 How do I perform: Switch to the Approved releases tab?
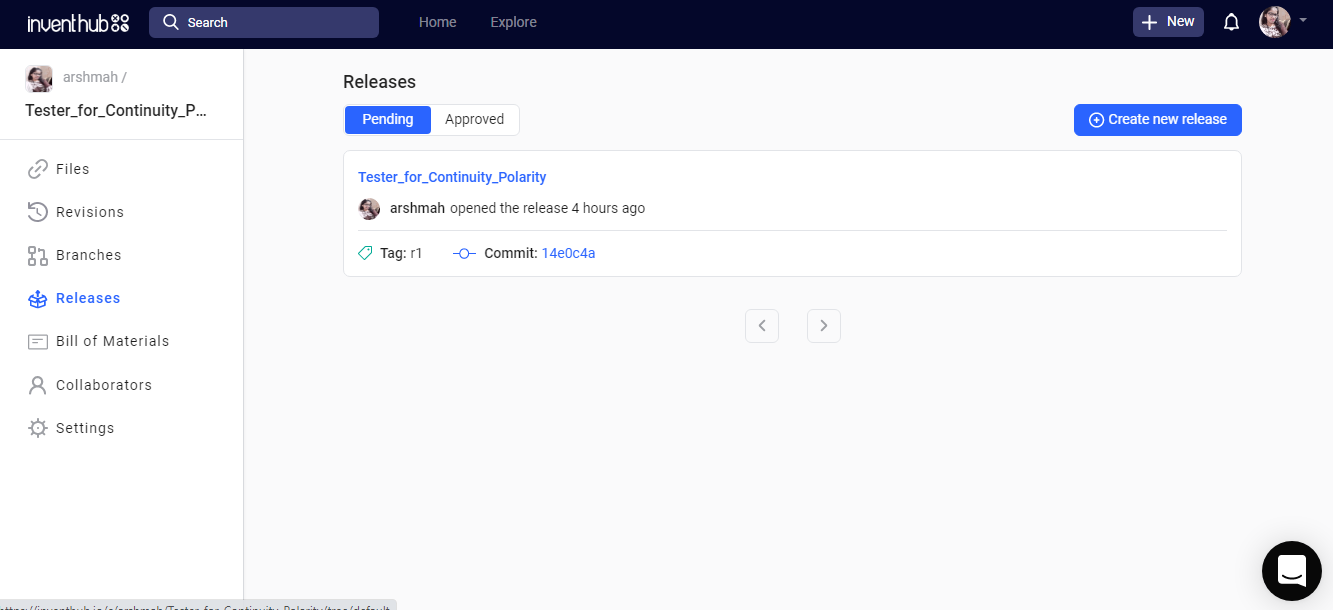474,120
